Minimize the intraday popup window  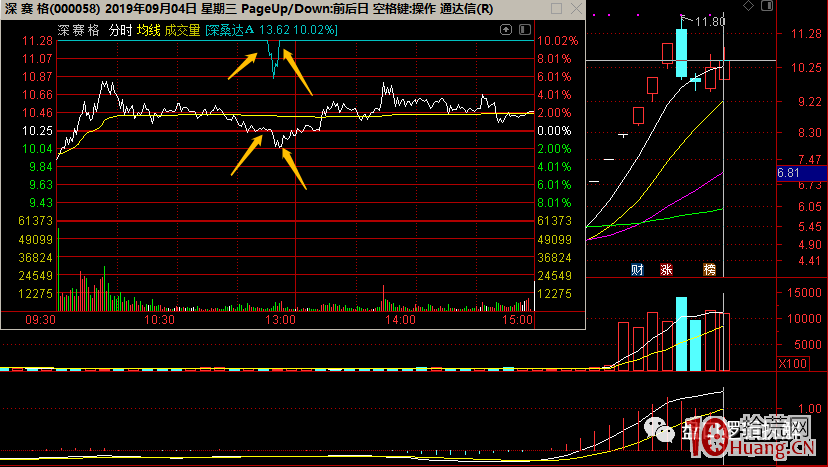pos(557,9)
